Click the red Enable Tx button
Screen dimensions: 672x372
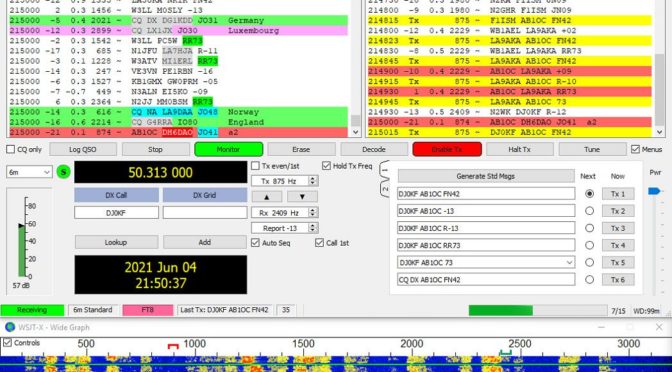click(x=447, y=150)
